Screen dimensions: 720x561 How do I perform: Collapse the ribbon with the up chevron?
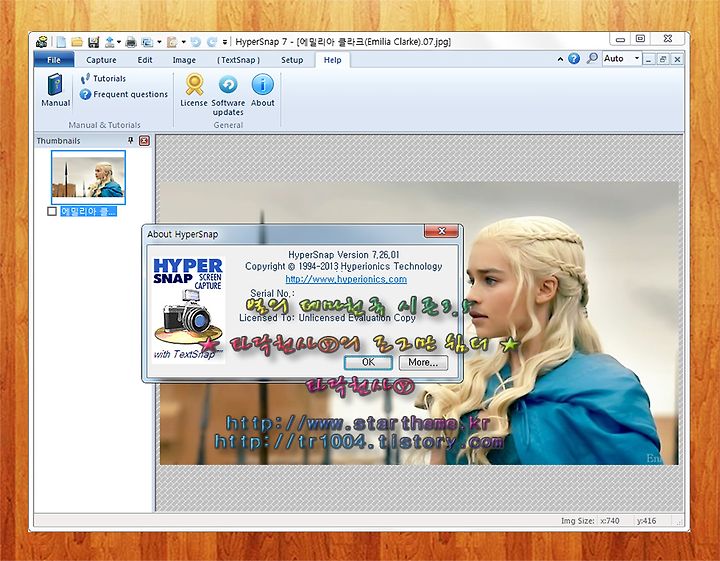coord(560,59)
